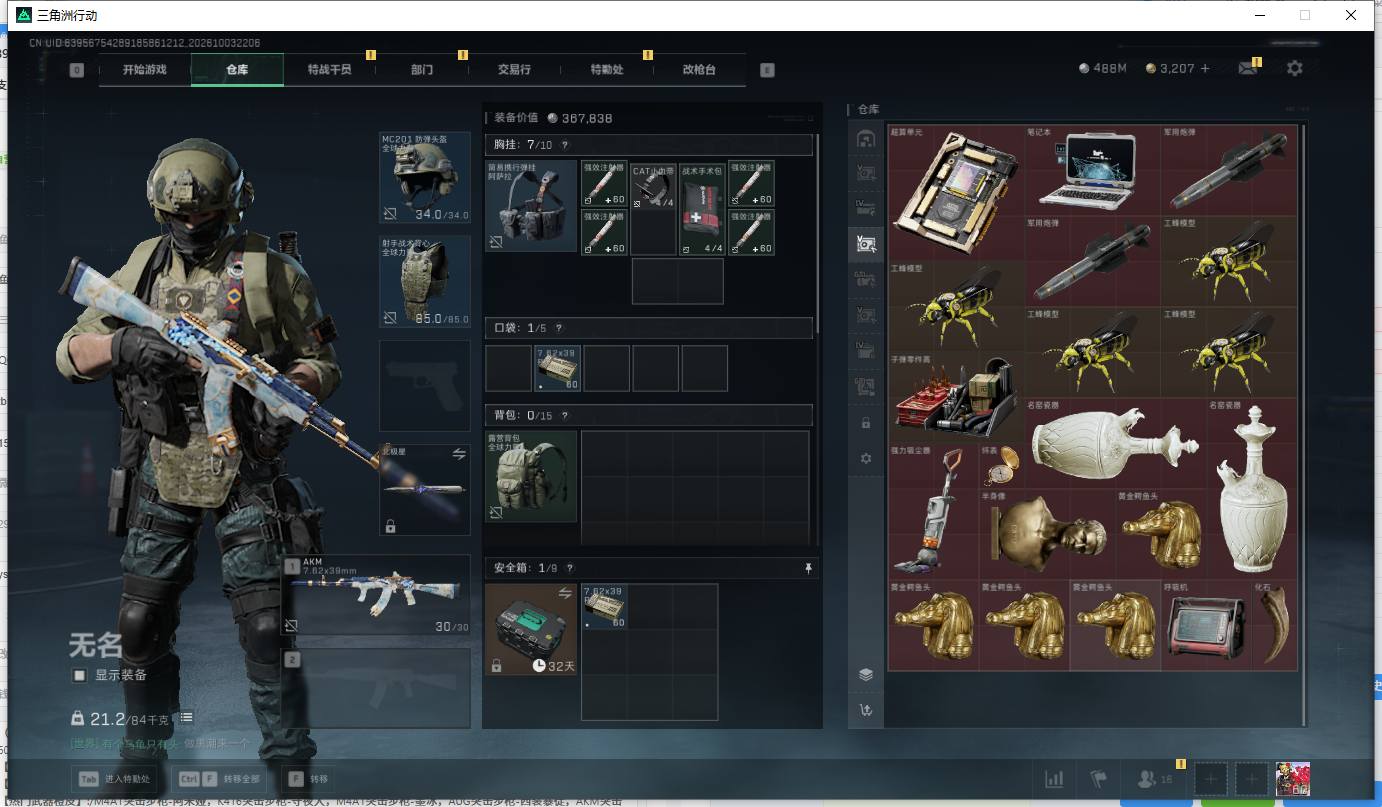Open the 交易行 tab
Image resolution: width=1382 pixels, height=807 pixels.
point(514,69)
